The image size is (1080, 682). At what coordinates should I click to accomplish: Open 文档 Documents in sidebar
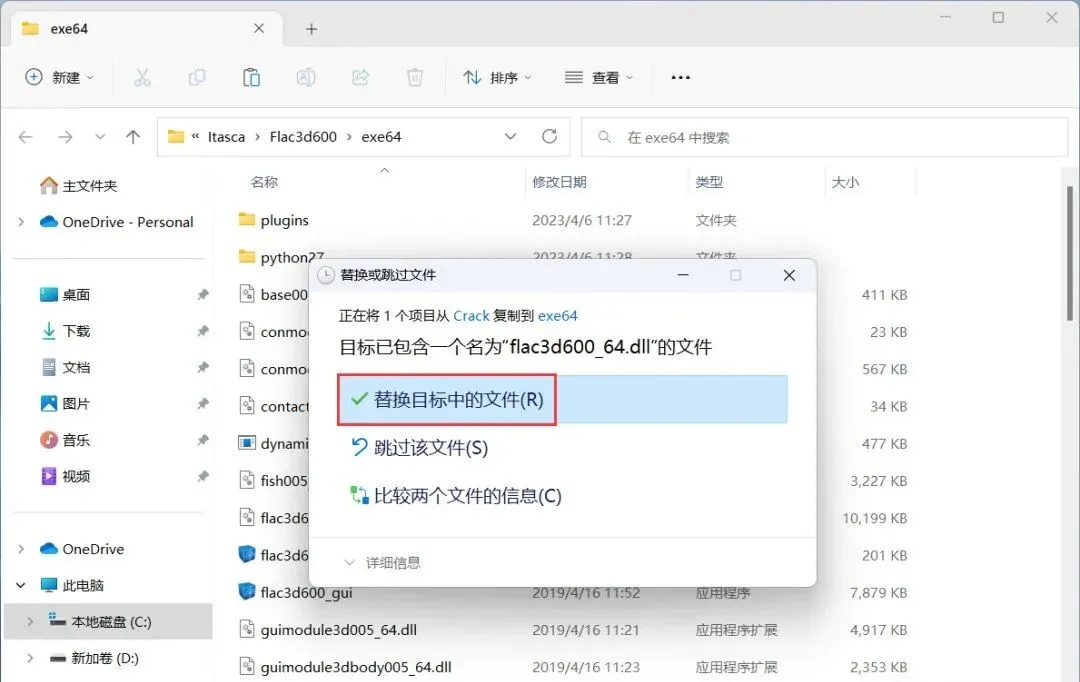65,367
